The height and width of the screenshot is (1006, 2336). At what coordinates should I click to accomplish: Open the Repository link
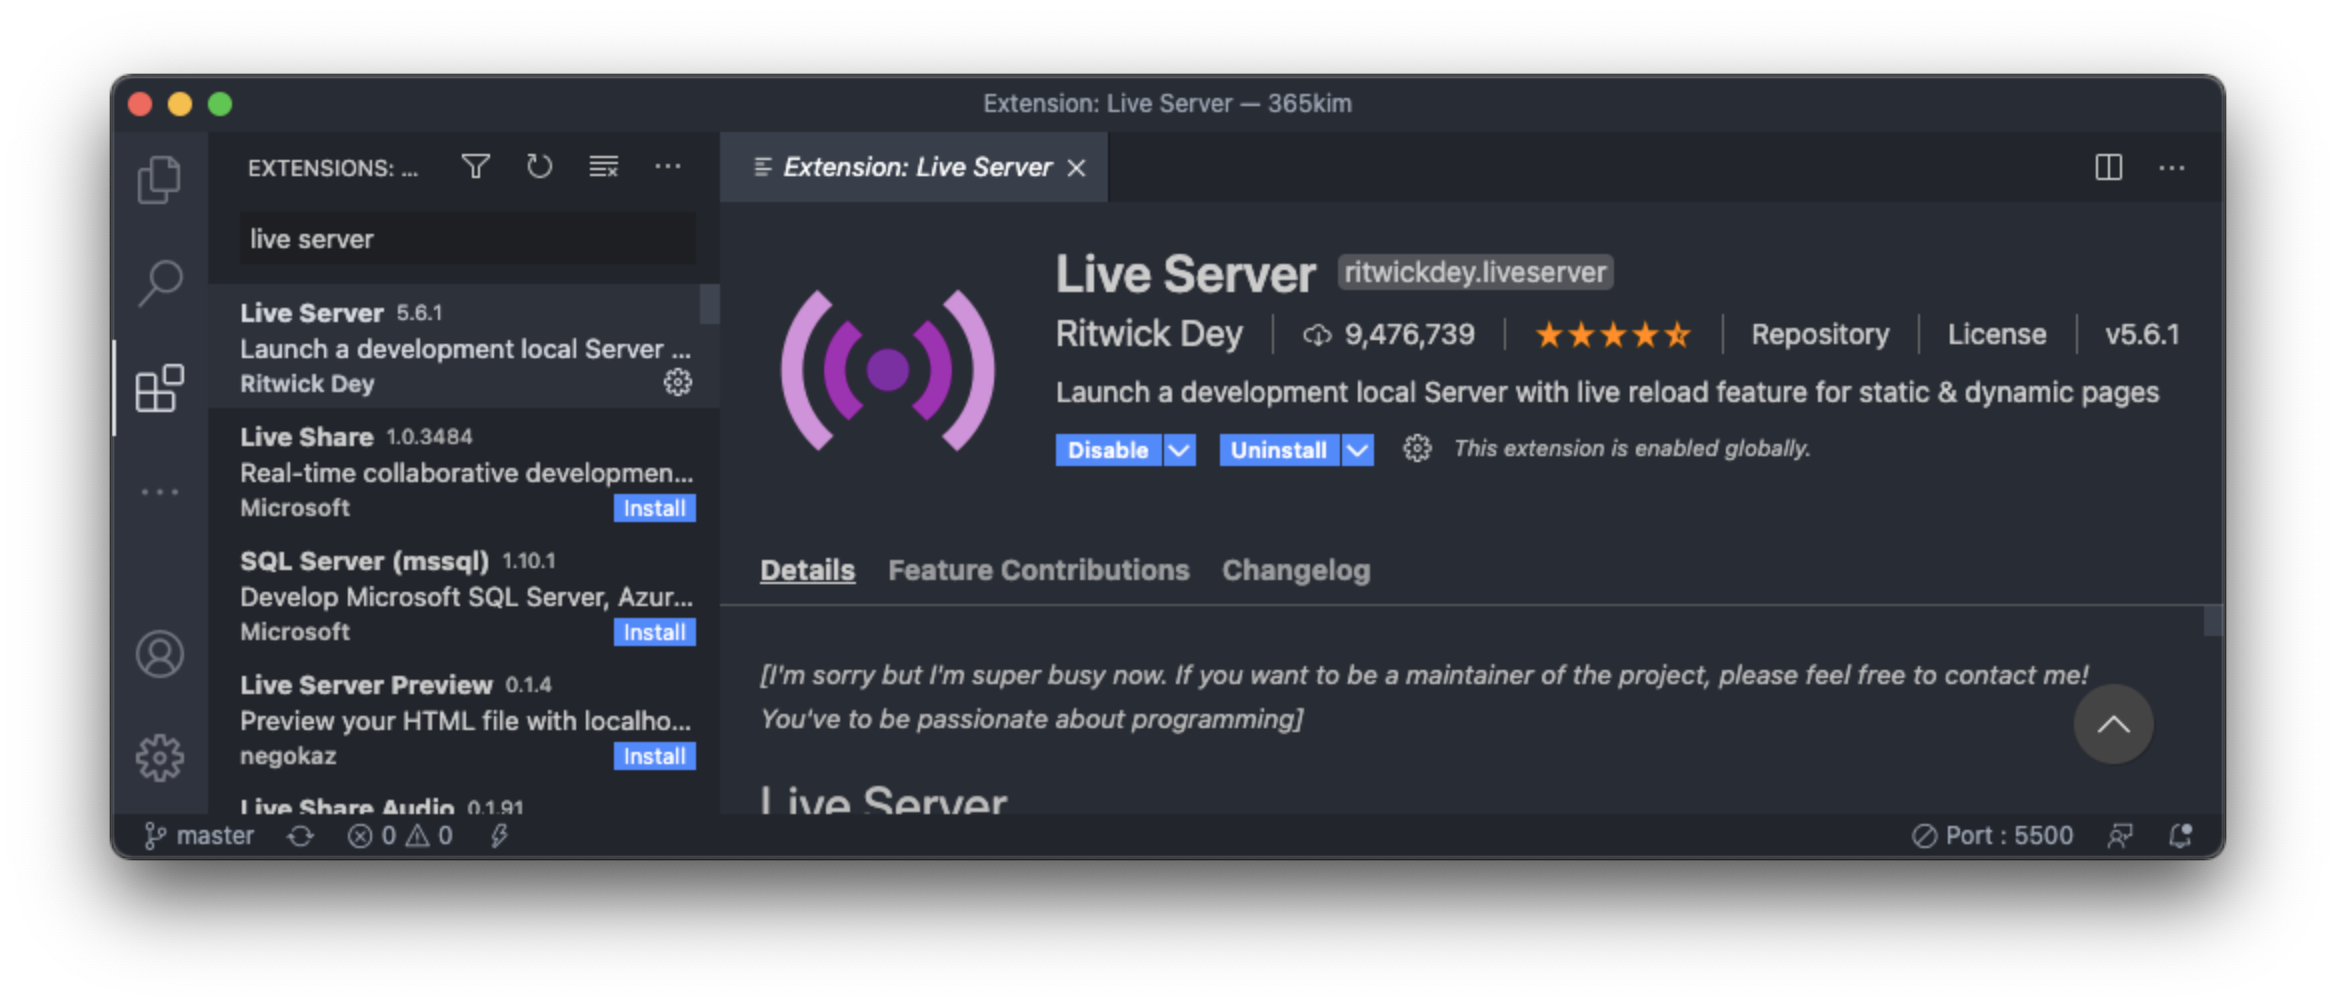[x=1820, y=334]
